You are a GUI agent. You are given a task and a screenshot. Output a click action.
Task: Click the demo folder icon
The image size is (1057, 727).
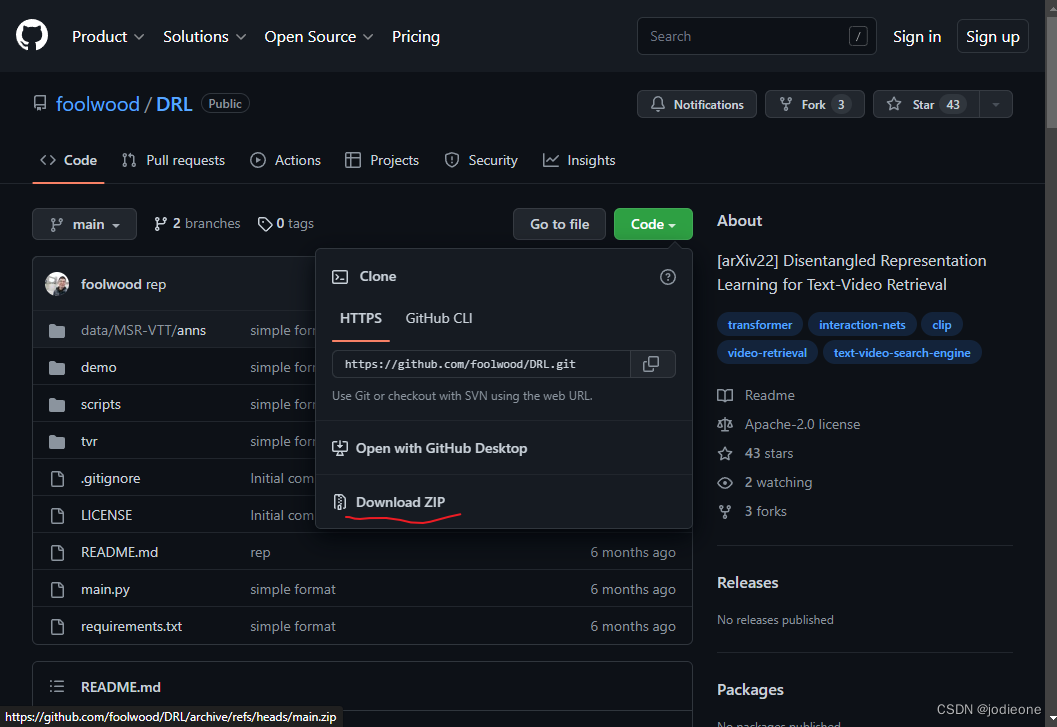tap(57, 368)
